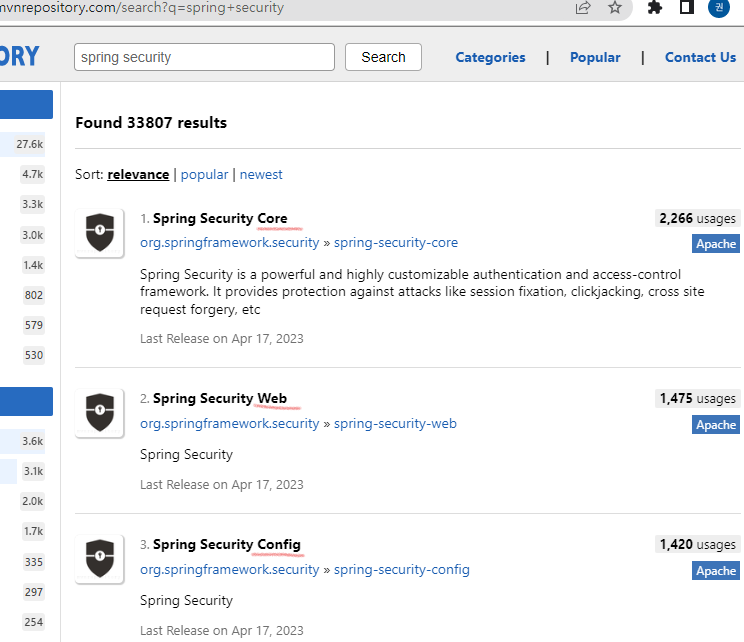The width and height of the screenshot is (744, 642).
Task: Click the share page icon in address bar
Action: [583, 8]
